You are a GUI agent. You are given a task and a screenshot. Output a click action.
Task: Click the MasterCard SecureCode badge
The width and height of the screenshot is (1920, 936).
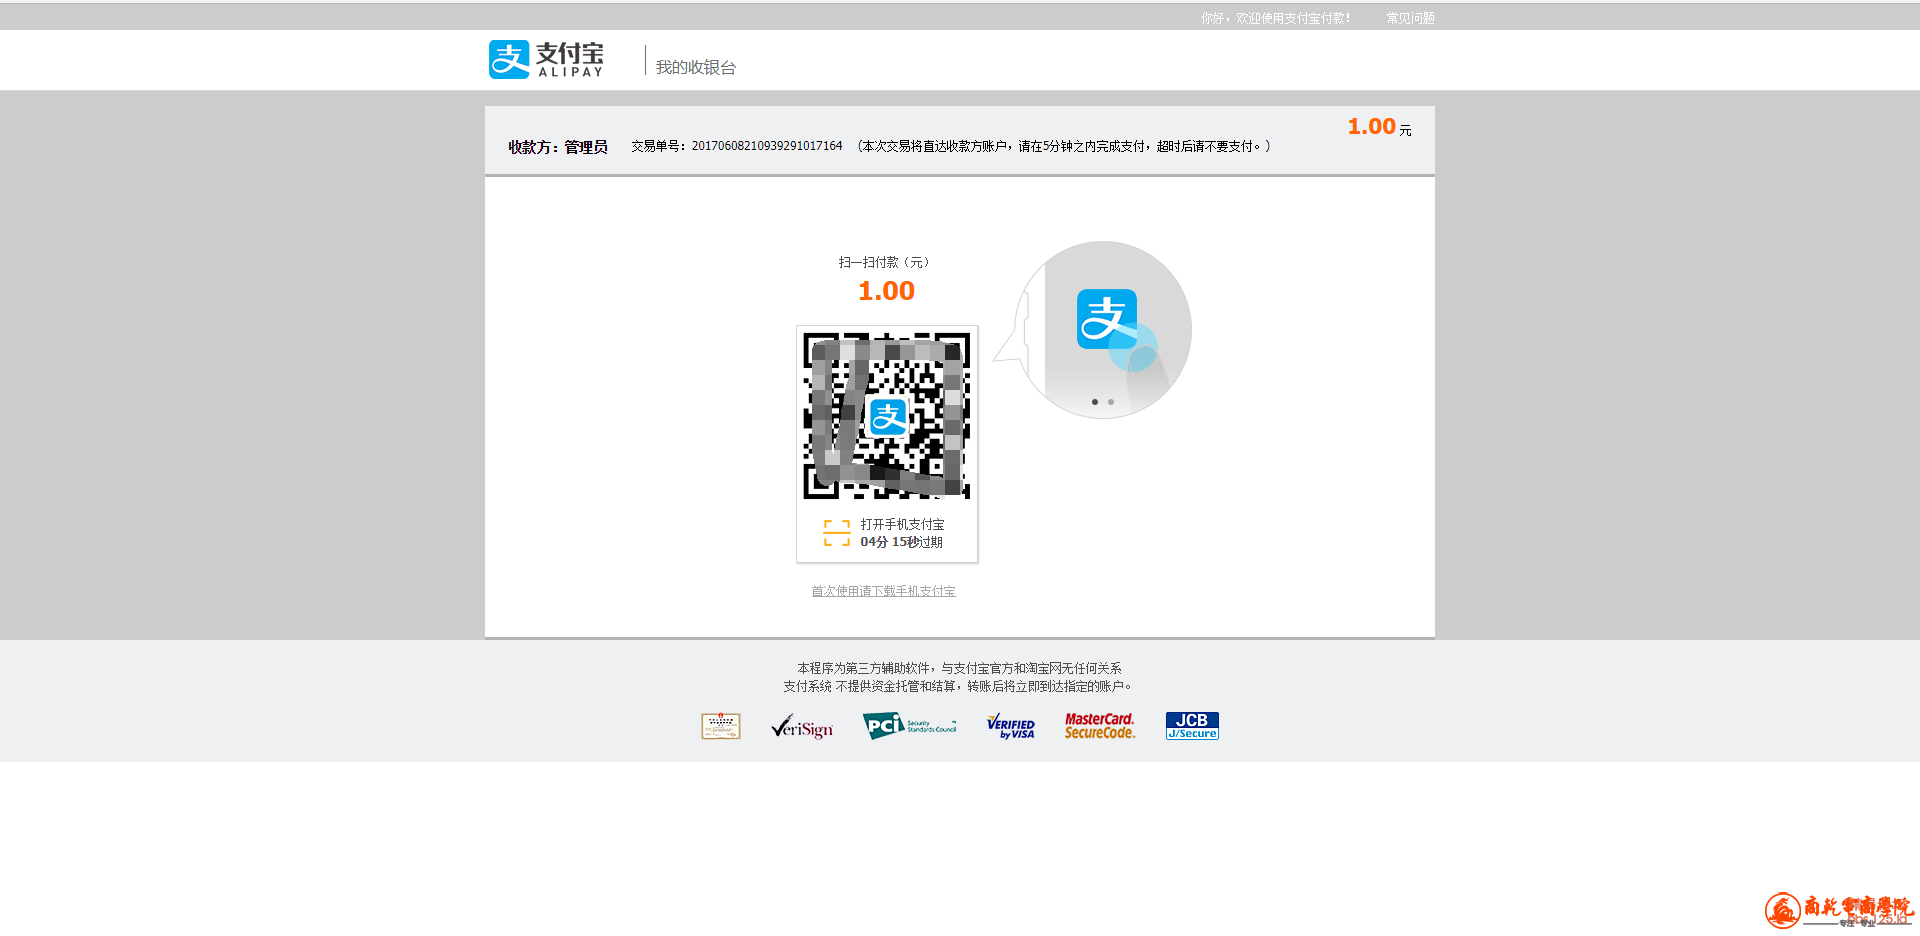[1100, 726]
